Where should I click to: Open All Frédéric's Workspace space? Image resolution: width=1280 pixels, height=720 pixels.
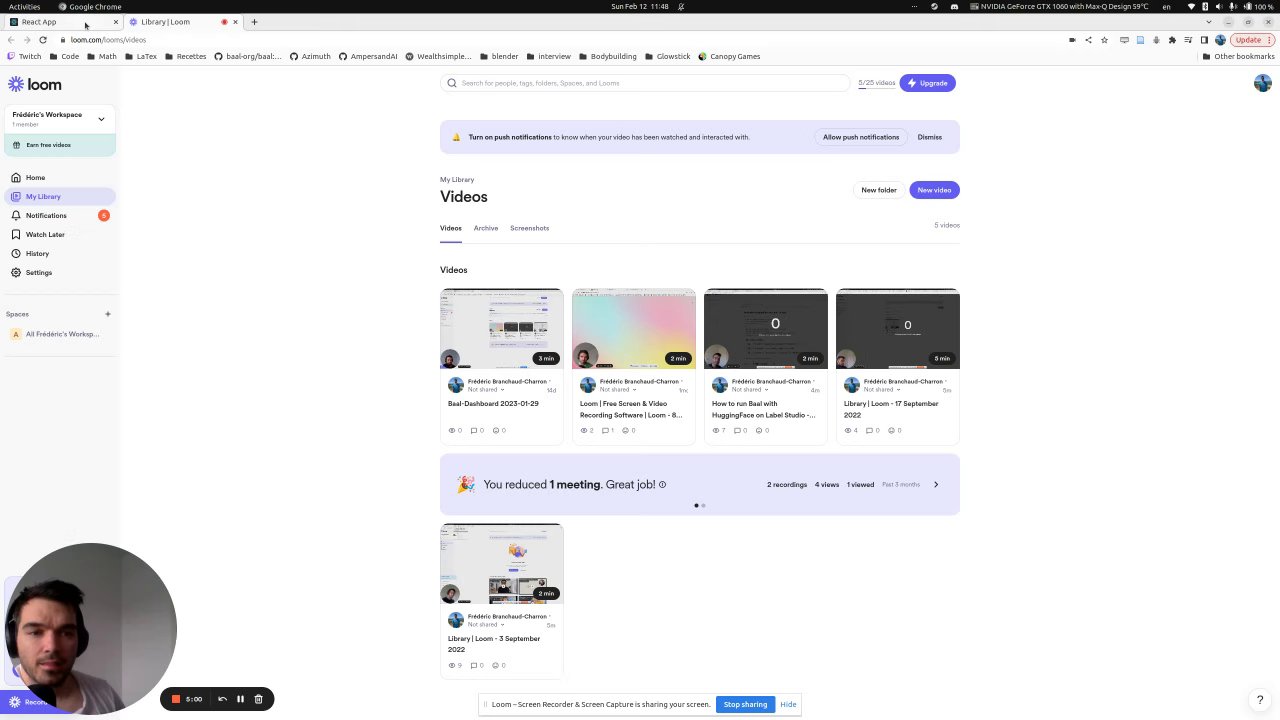tap(60, 334)
